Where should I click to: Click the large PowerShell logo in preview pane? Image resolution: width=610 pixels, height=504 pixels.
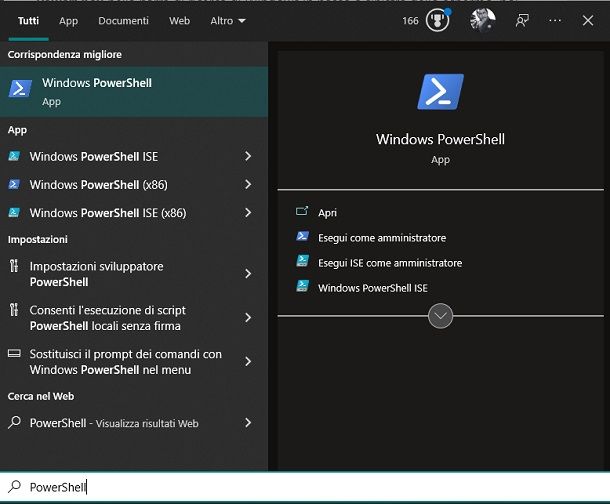click(440, 92)
